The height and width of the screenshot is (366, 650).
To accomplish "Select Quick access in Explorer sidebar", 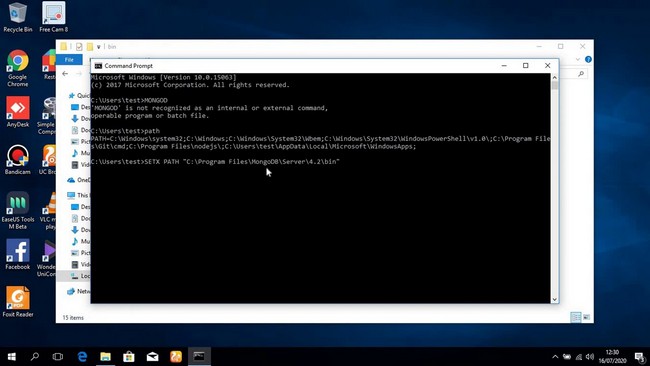I will (x=79, y=95).
